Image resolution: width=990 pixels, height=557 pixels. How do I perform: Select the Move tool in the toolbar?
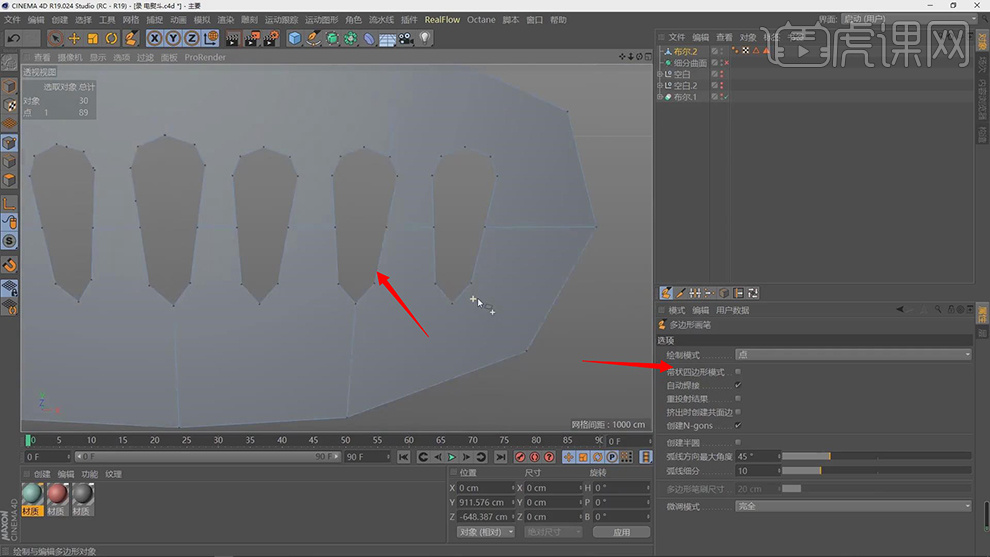(75, 38)
